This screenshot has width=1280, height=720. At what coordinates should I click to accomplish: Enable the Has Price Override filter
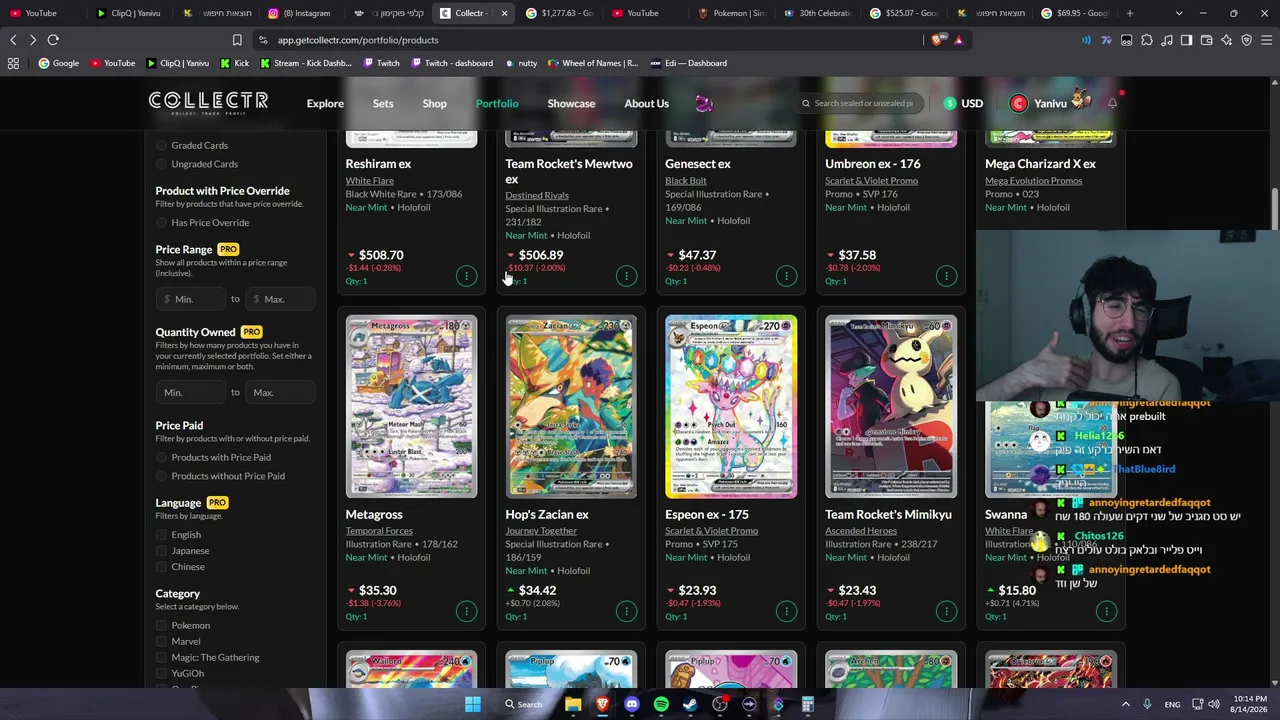click(161, 223)
